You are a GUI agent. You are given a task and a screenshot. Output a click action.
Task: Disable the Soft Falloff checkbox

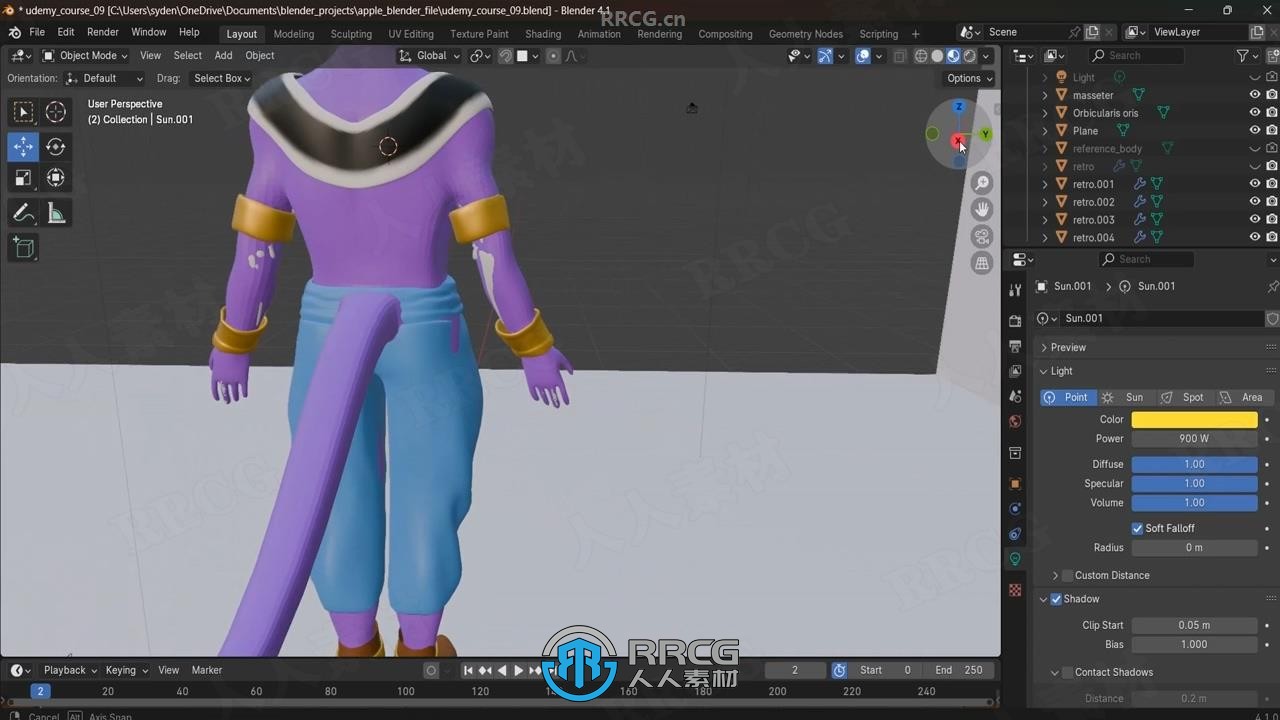1137,528
